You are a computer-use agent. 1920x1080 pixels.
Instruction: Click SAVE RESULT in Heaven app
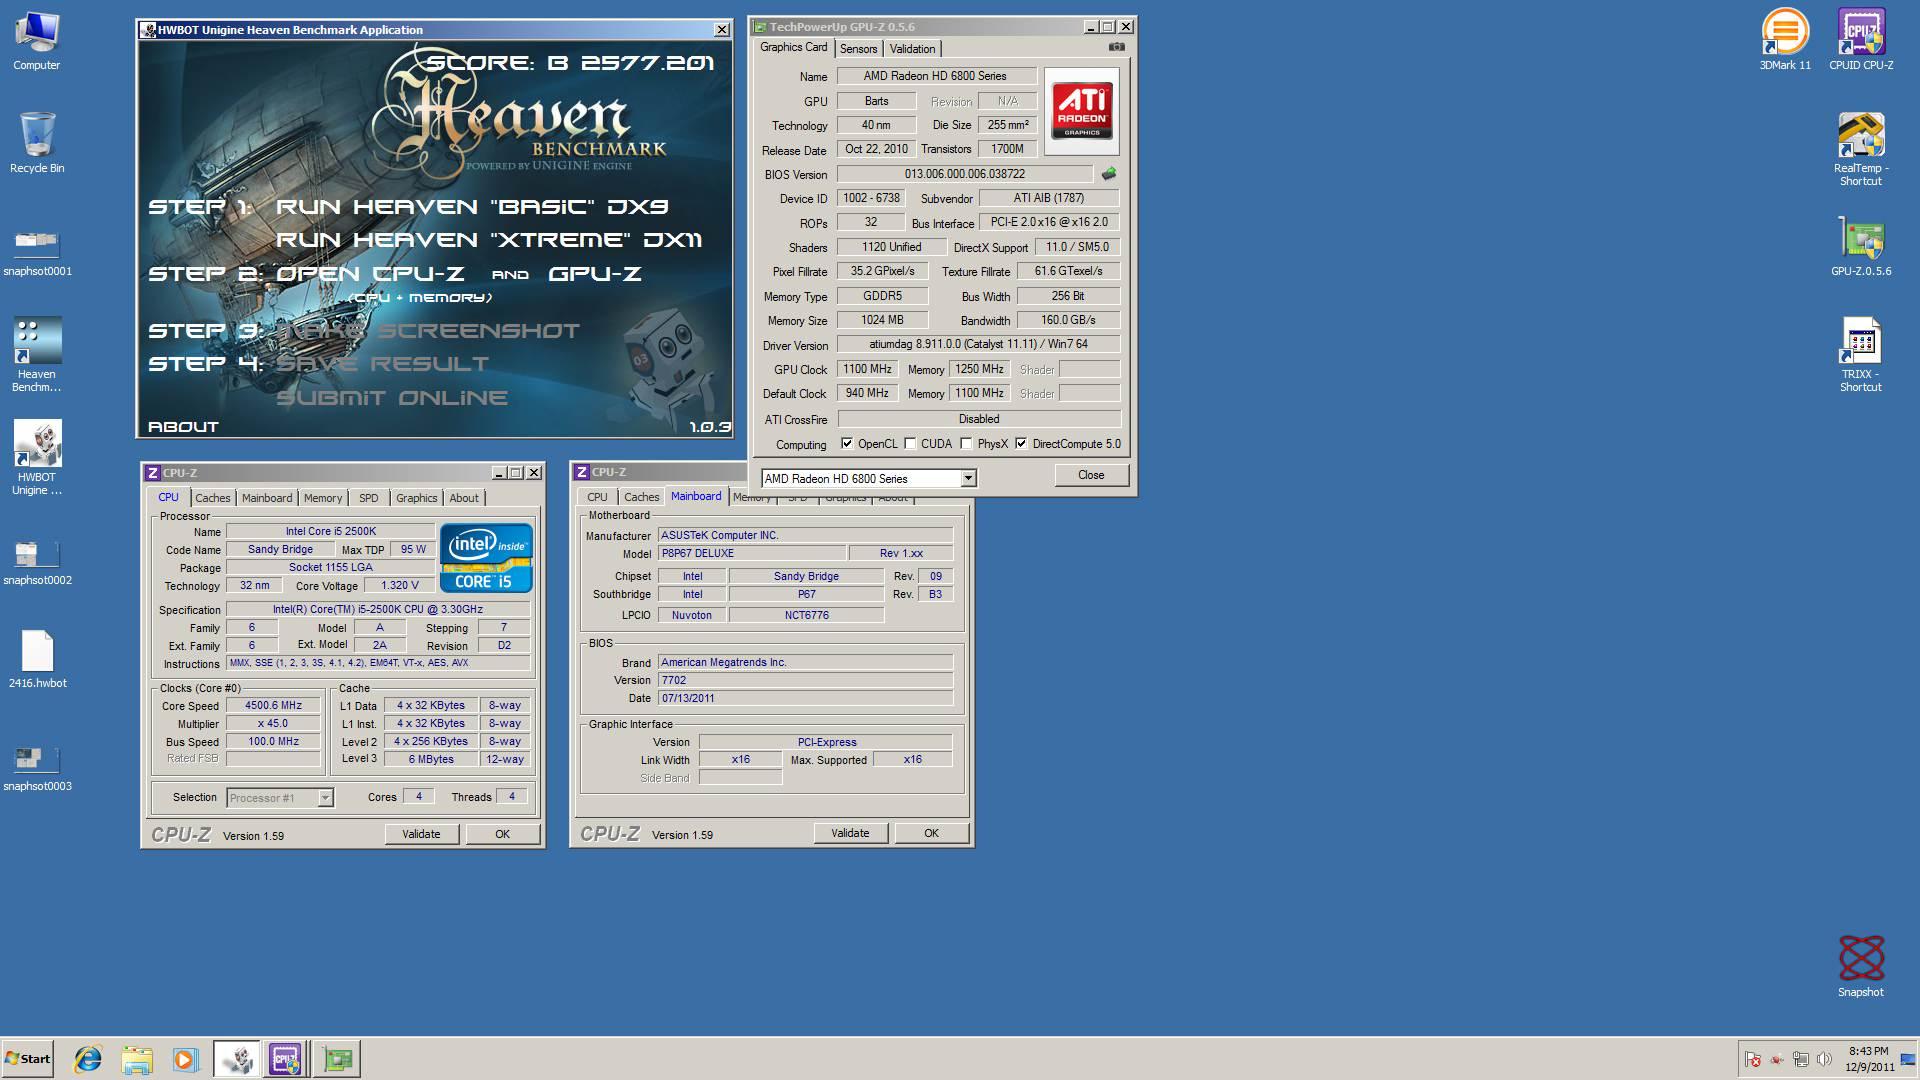click(x=383, y=364)
